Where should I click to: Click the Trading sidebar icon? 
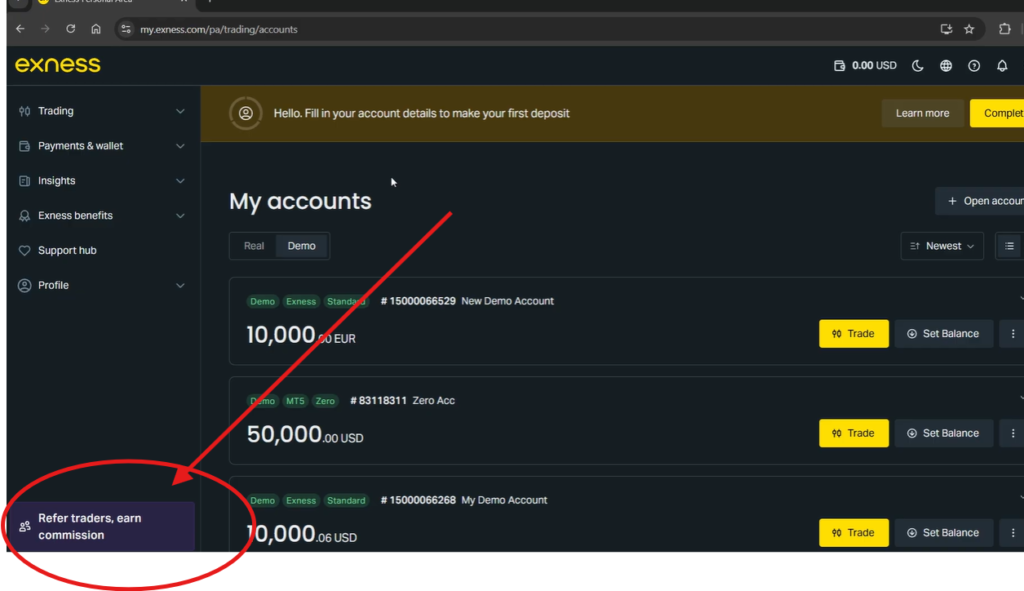(24, 111)
